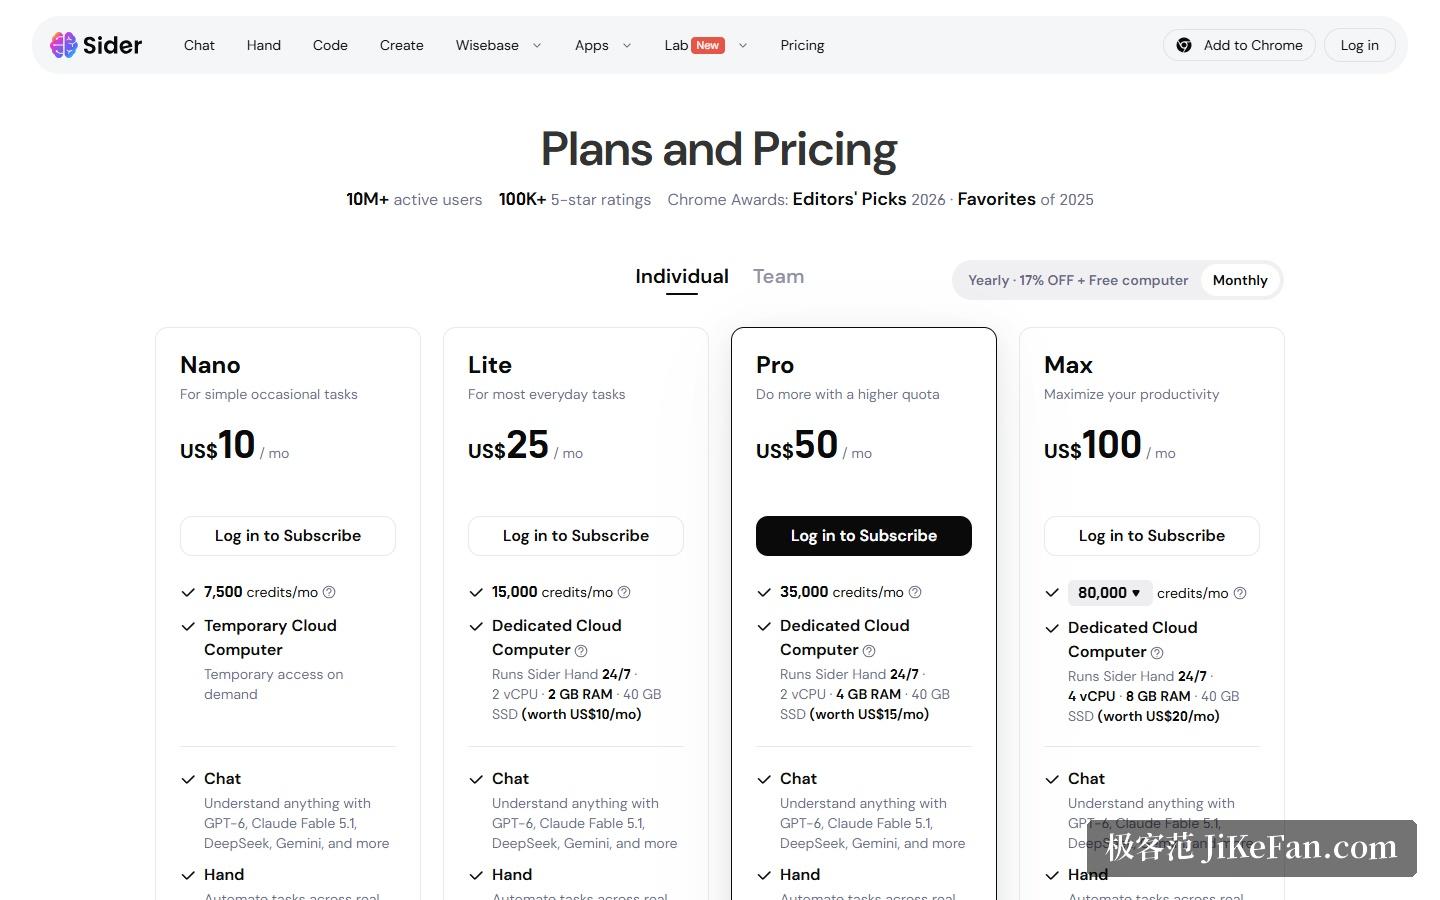Open info icon beside Pro 35,000 credits
Viewport: 1440px width, 900px height.
tap(915, 592)
